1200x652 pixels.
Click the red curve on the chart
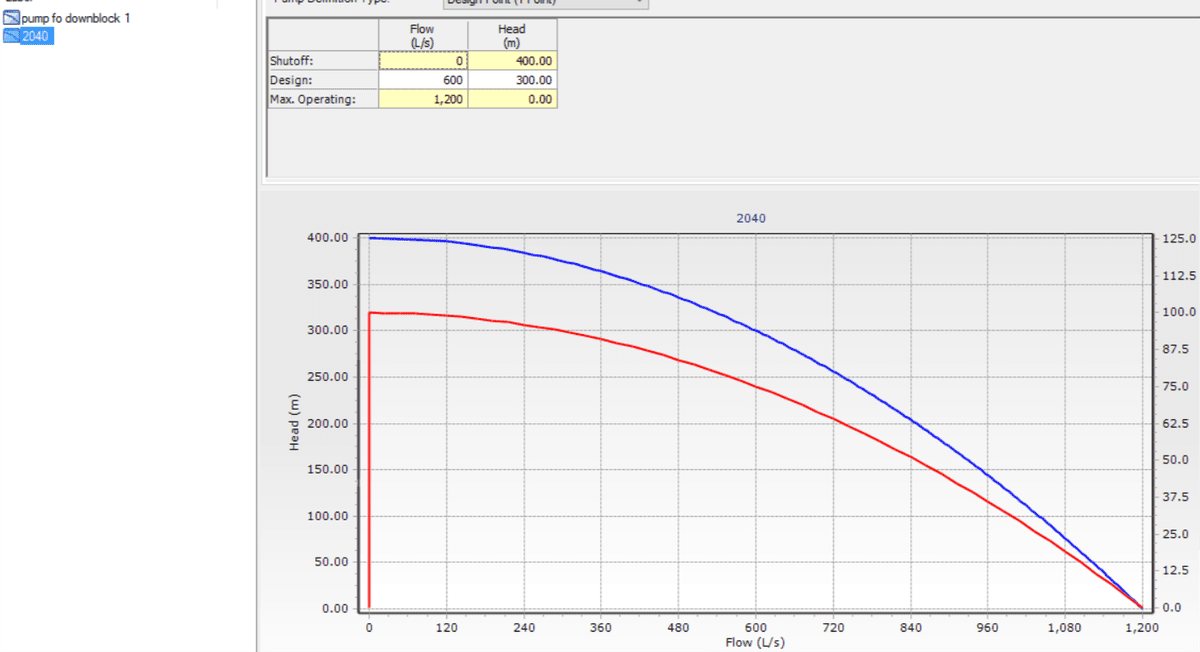tap(757, 388)
